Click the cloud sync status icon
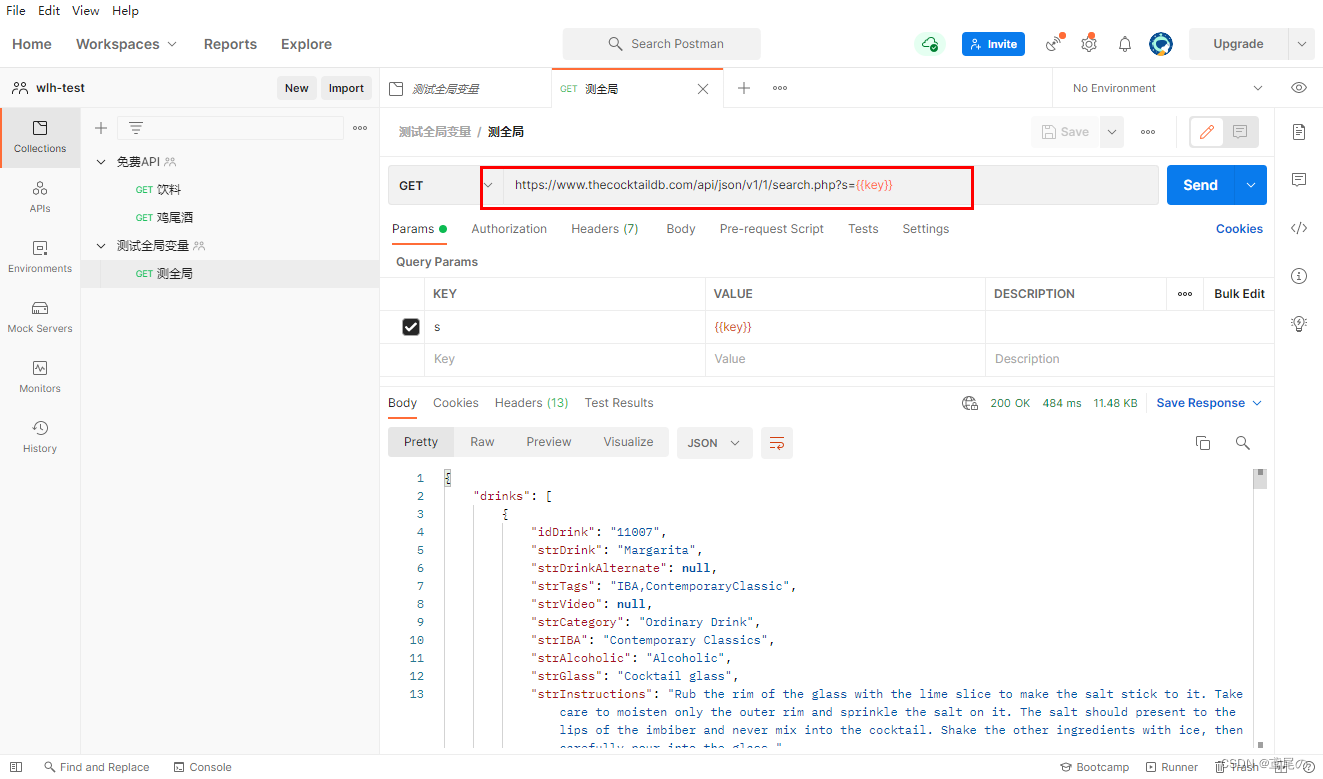This screenshot has width=1323, height=779. (x=930, y=44)
